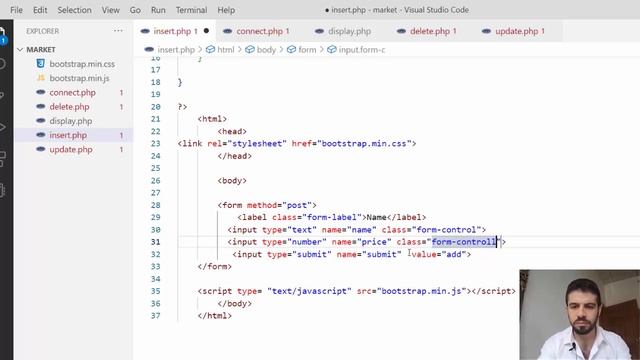Open the Run menu
Screen dimensions: 640x360
(158, 10)
